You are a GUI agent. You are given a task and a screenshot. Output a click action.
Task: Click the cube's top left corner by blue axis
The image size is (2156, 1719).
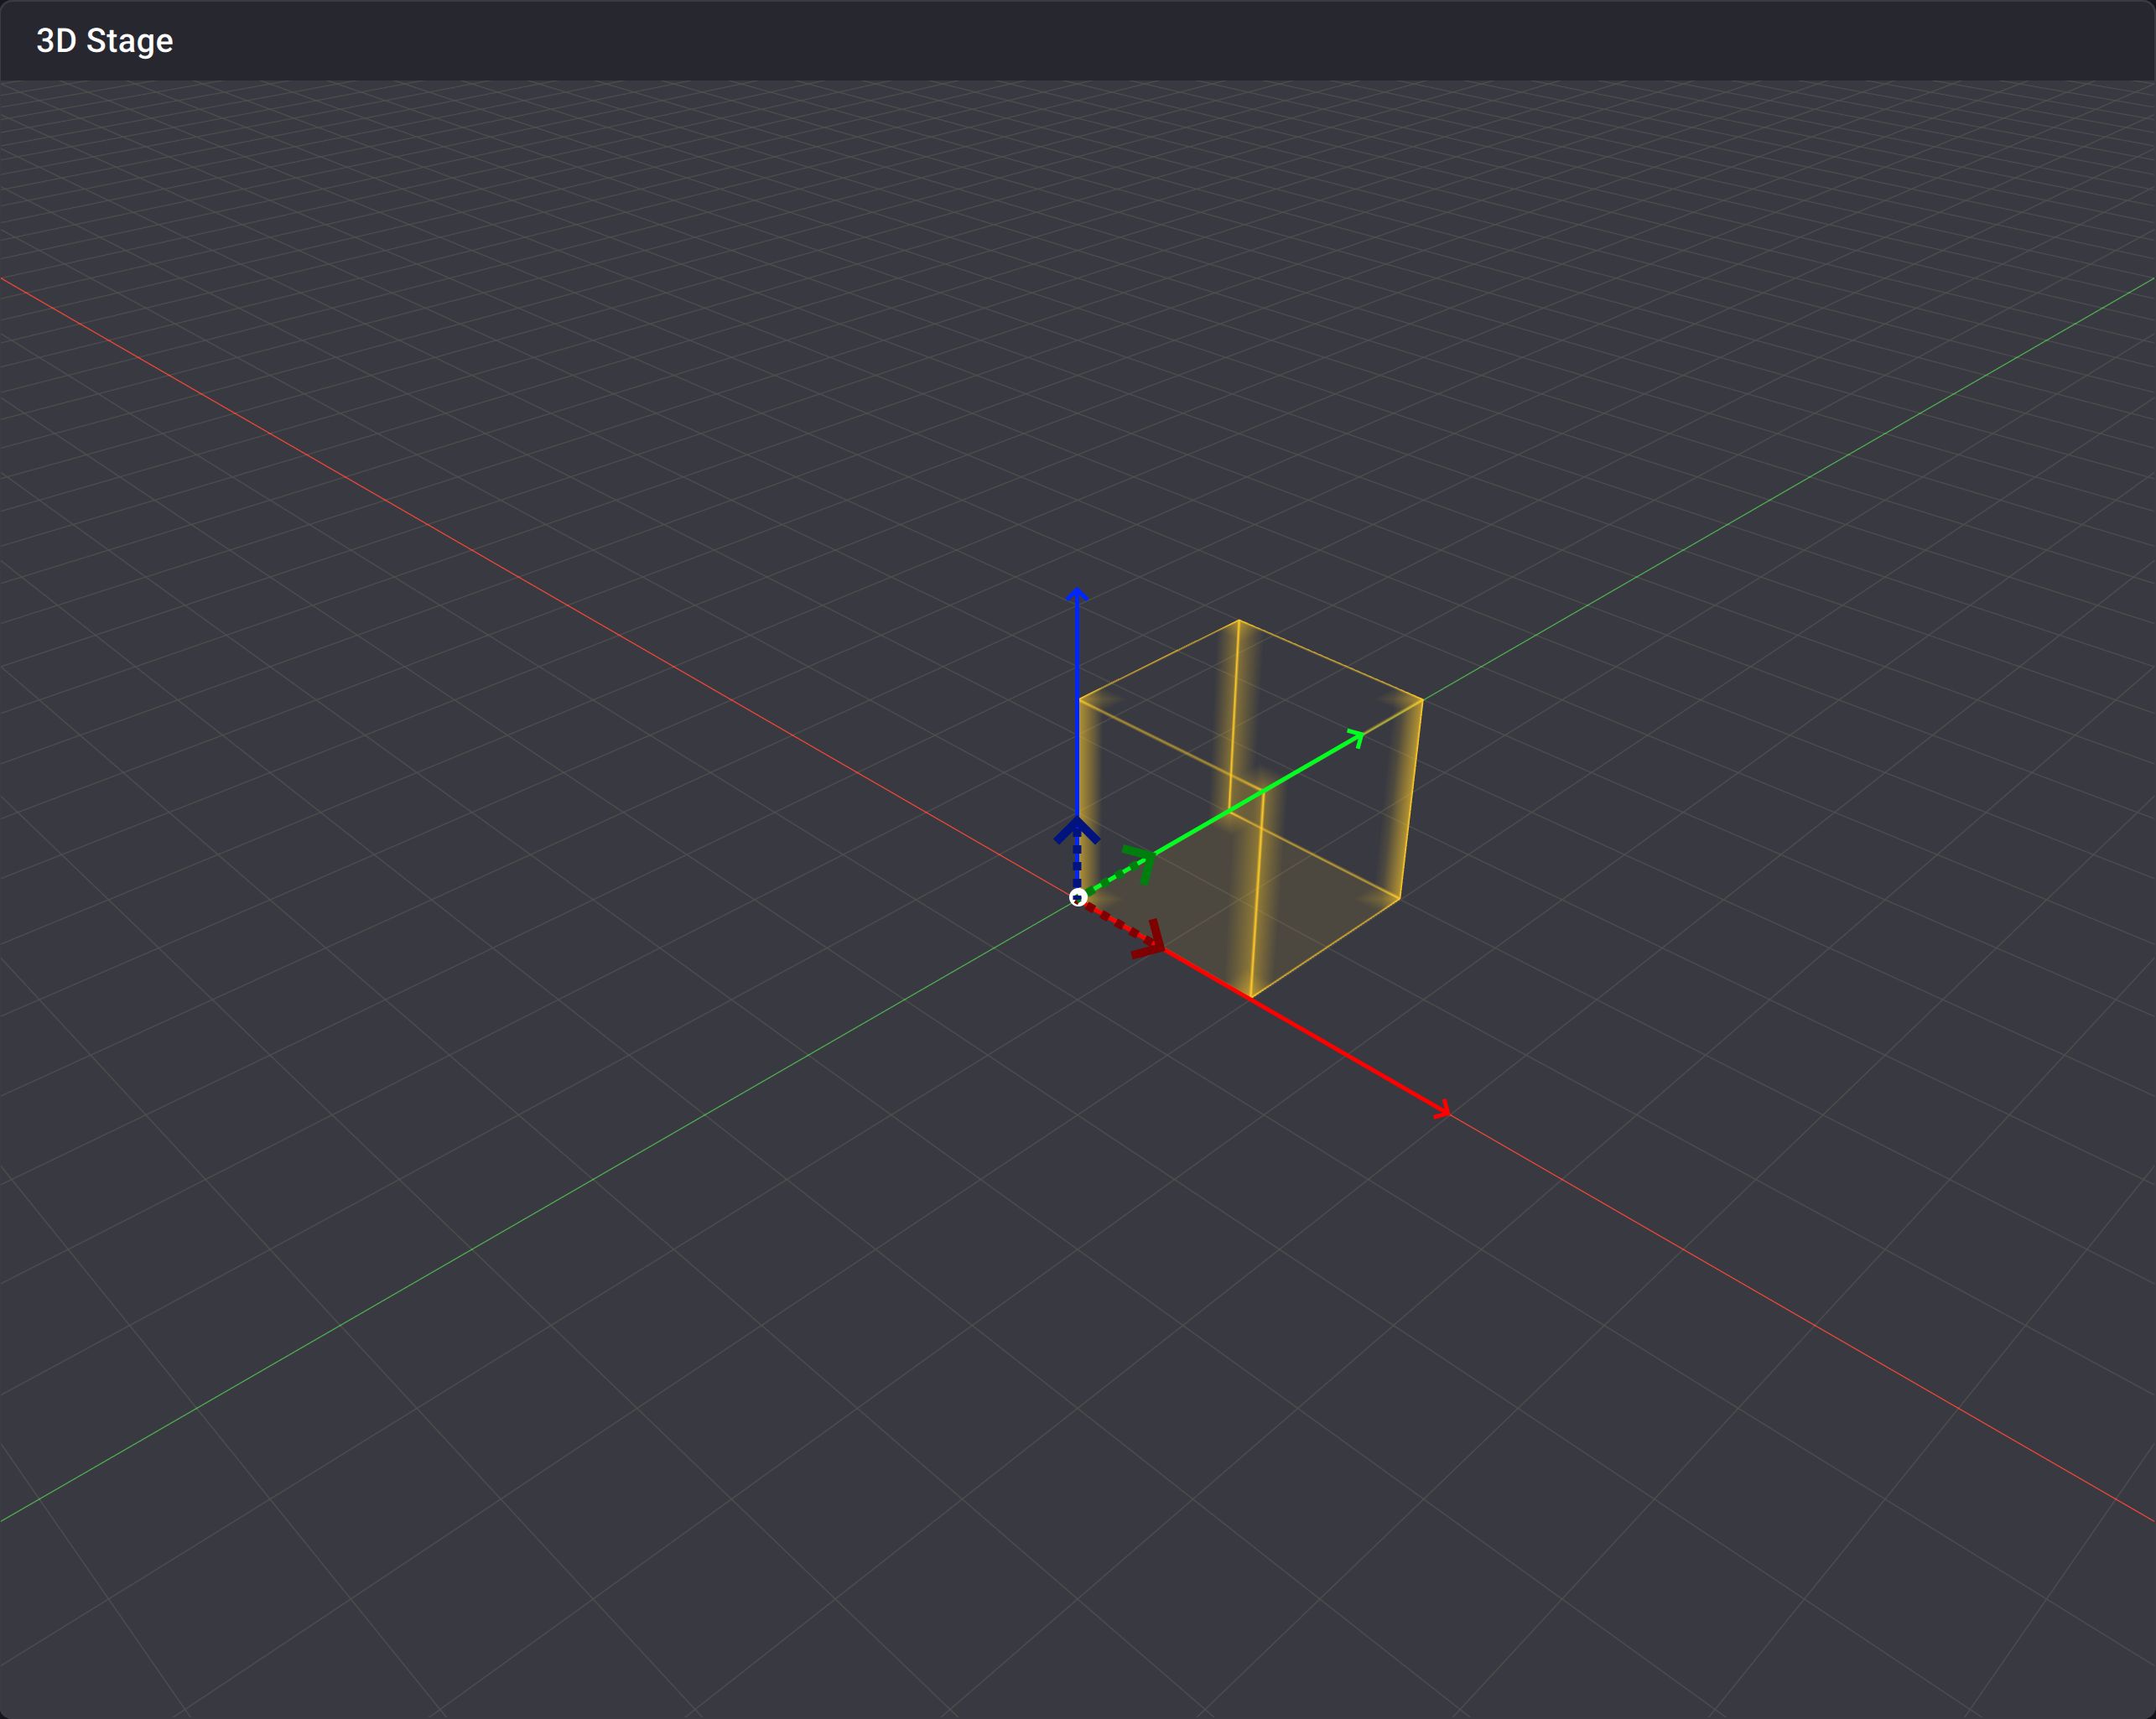pyautogui.click(x=1080, y=698)
